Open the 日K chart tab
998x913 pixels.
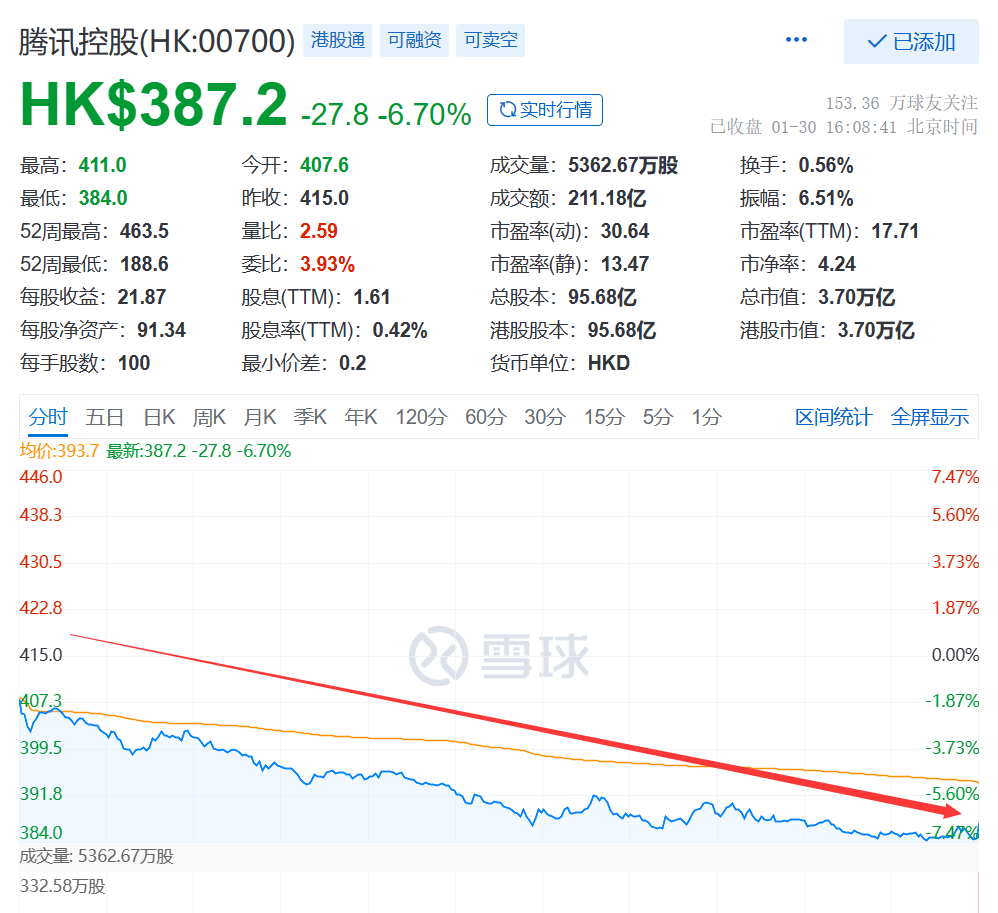[x=159, y=417]
